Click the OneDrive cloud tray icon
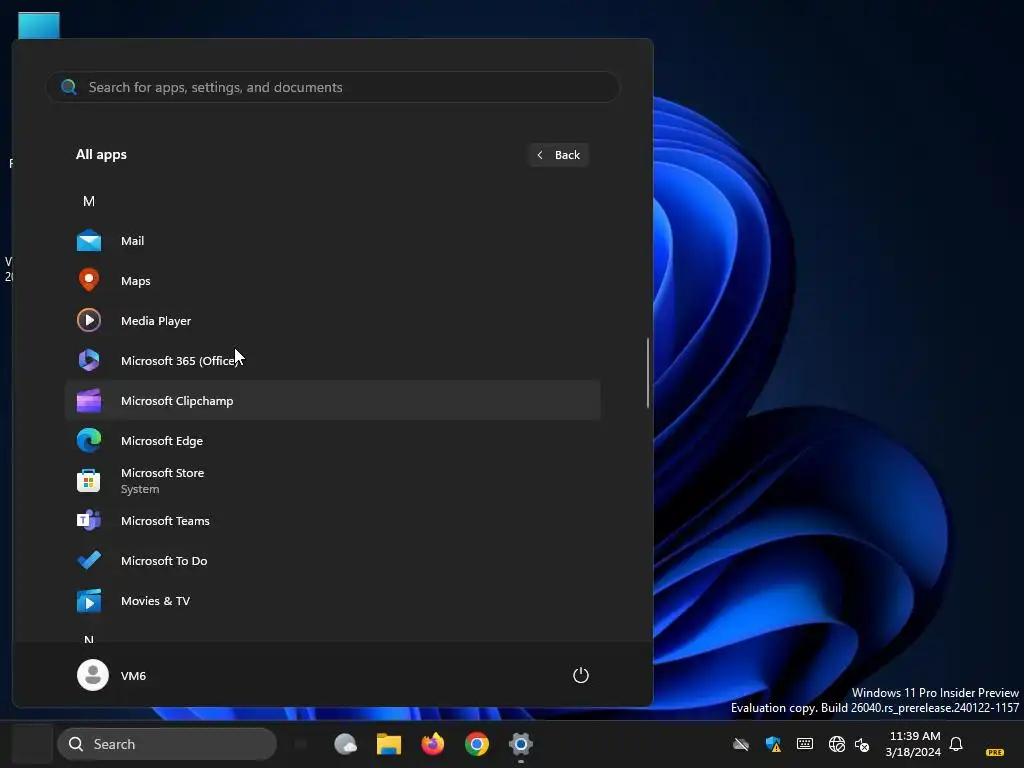The width and height of the screenshot is (1024, 768). point(741,744)
